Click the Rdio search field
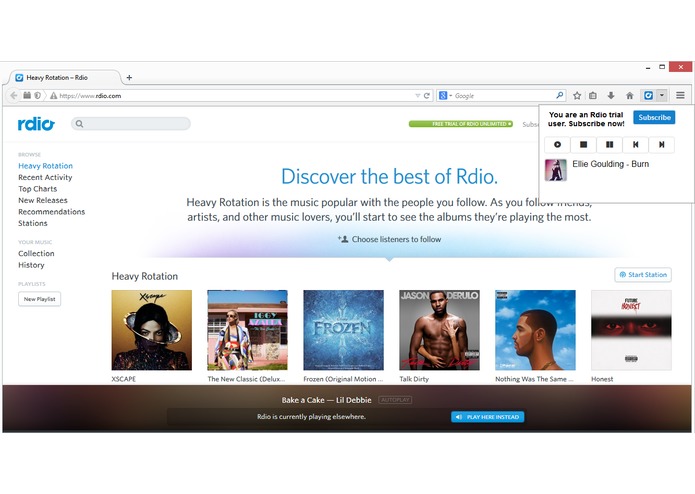695x494 pixels. point(131,124)
